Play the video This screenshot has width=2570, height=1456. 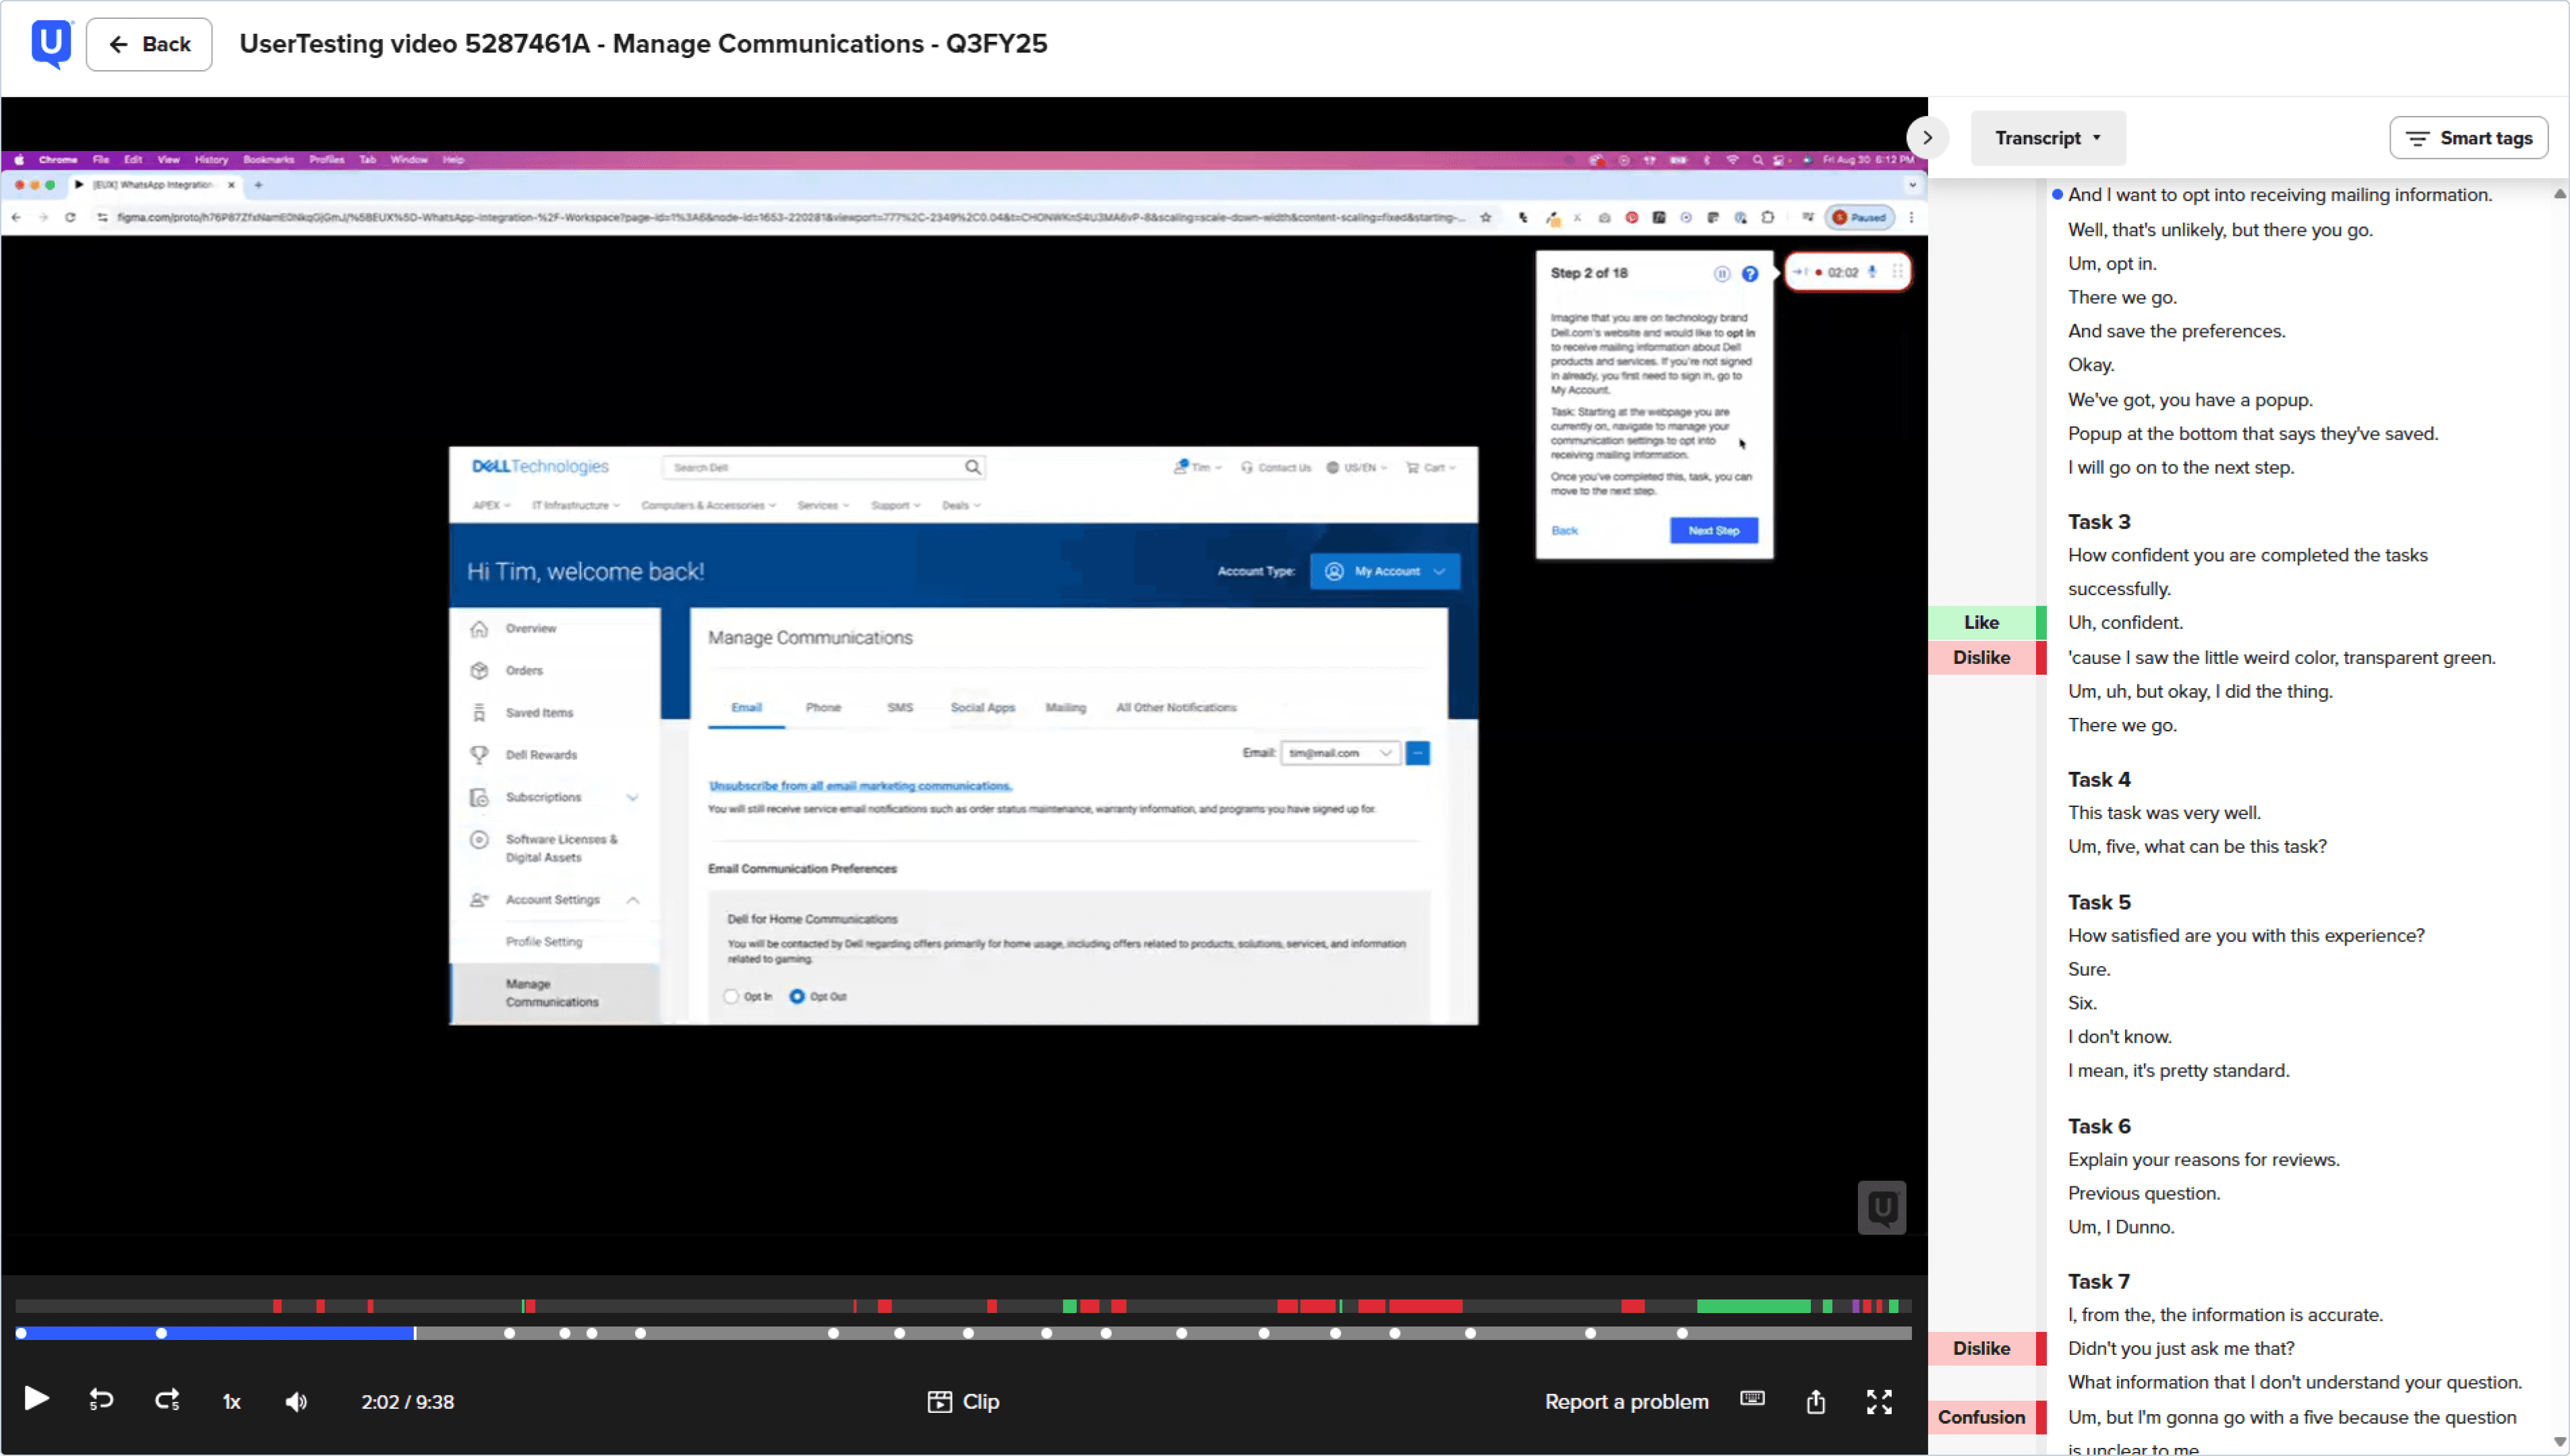coord(36,1399)
